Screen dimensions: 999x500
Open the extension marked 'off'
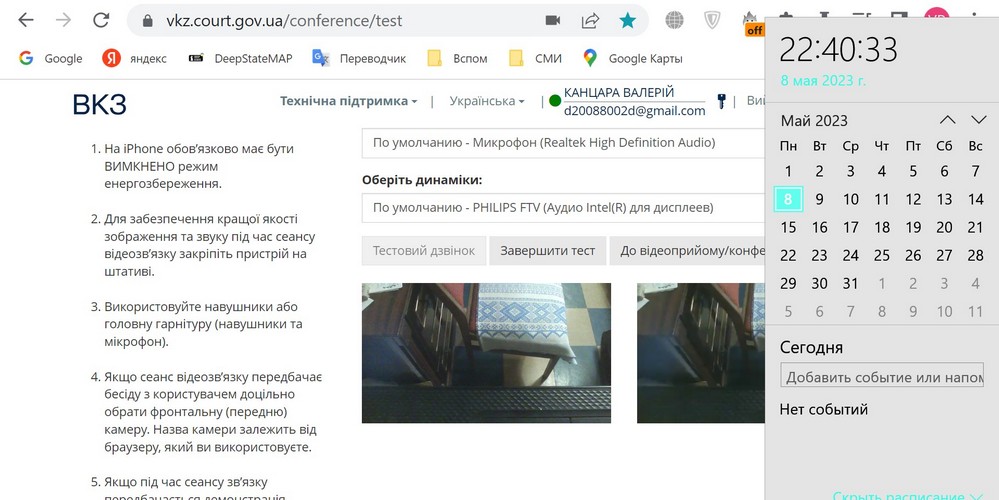(753, 24)
